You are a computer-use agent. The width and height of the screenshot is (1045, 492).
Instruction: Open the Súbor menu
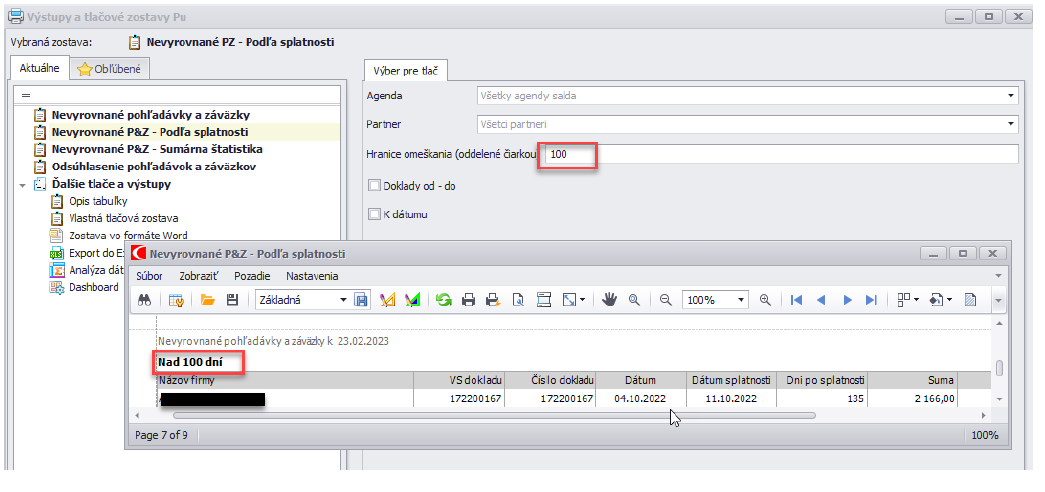coord(149,276)
